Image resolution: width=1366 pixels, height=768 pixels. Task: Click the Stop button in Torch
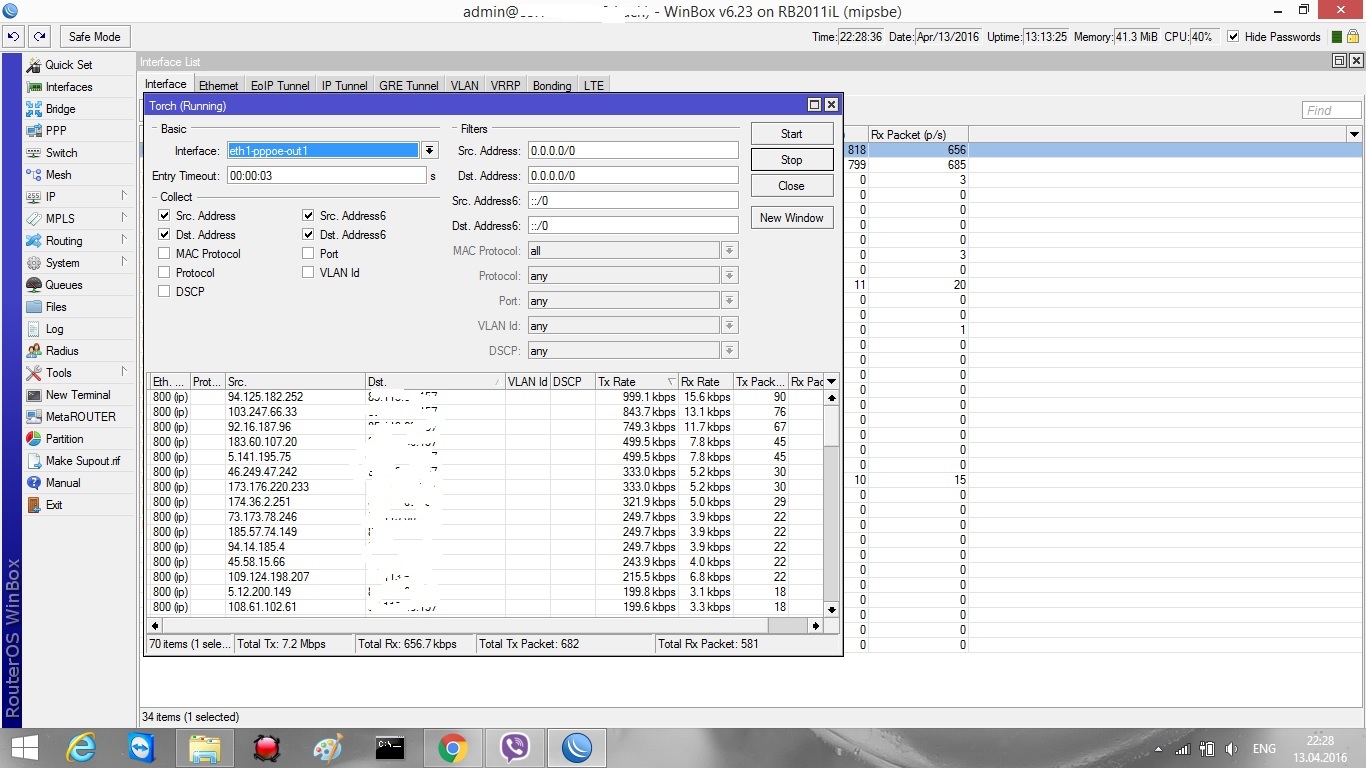[792, 160]
